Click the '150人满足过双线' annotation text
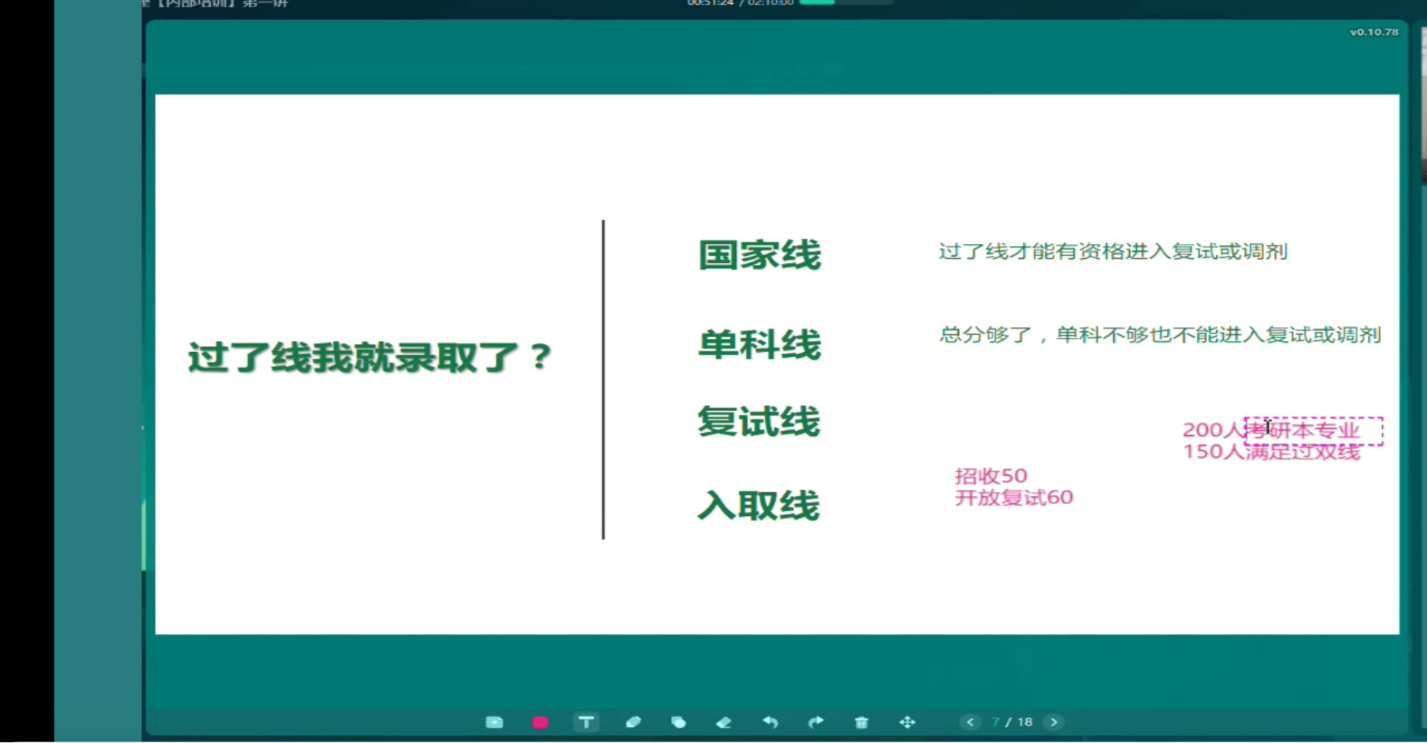This screenshot has width=1427, height=743. pyautogui.click(x=1271, y=452)
